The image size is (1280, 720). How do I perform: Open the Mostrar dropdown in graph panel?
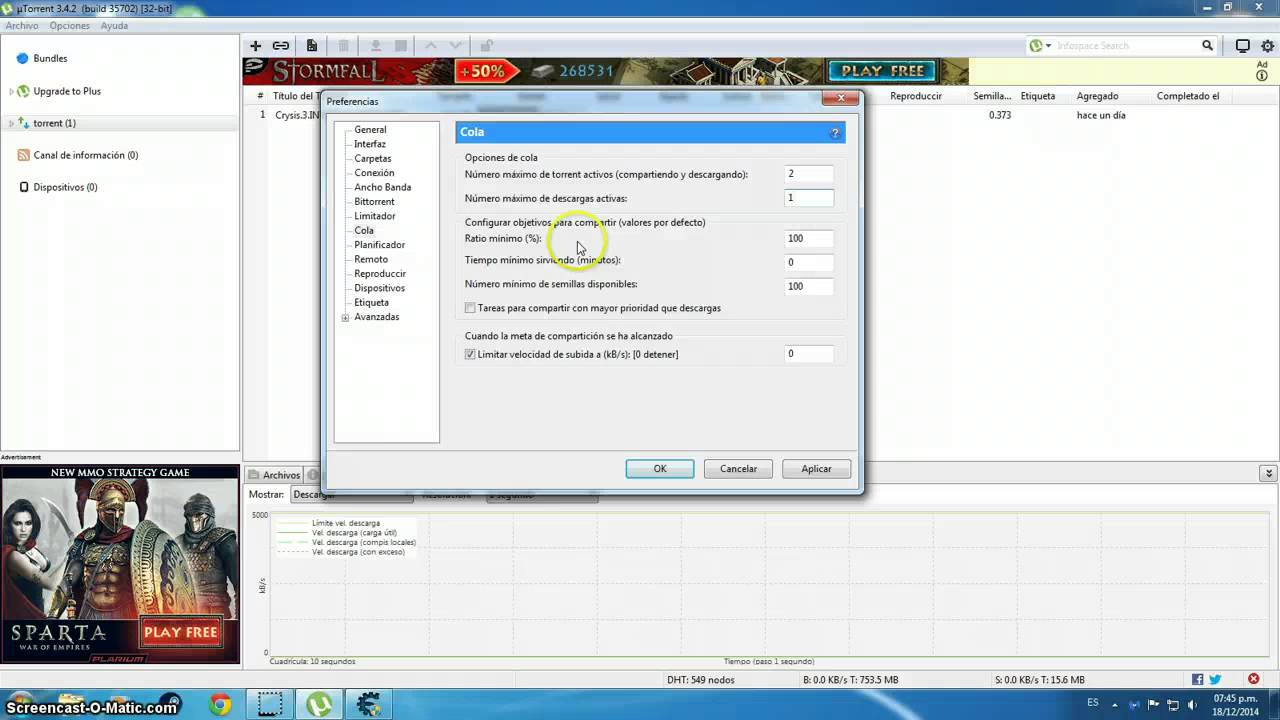pos(350,495)
